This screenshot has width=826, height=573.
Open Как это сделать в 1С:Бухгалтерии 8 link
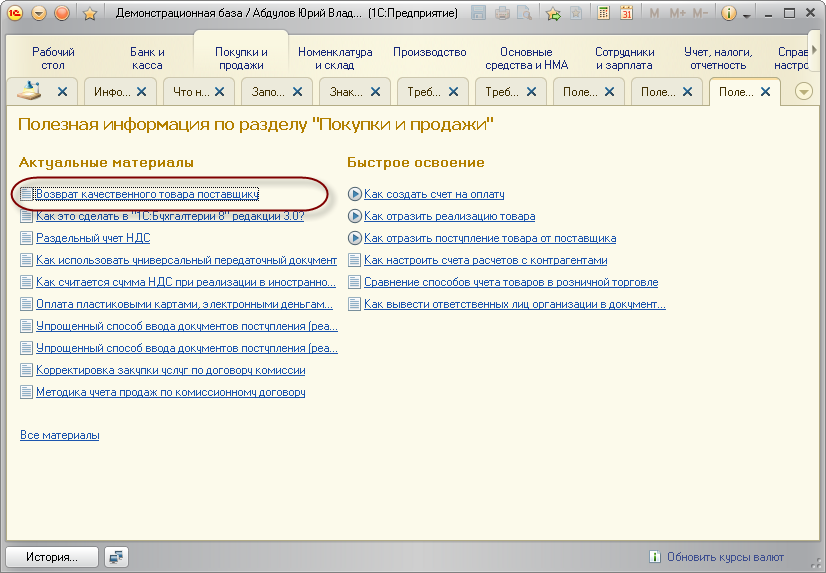(x=170, y=216)
